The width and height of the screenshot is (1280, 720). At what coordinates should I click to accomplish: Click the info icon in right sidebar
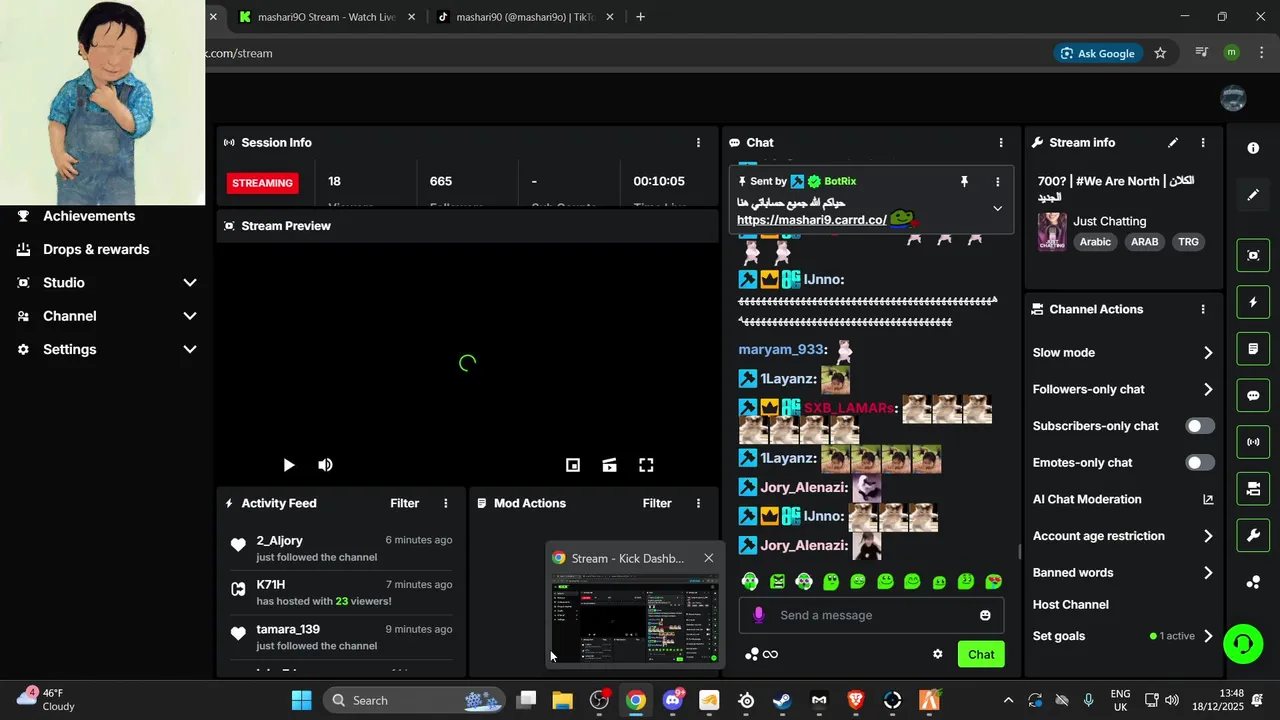(x=1253, y=148)
